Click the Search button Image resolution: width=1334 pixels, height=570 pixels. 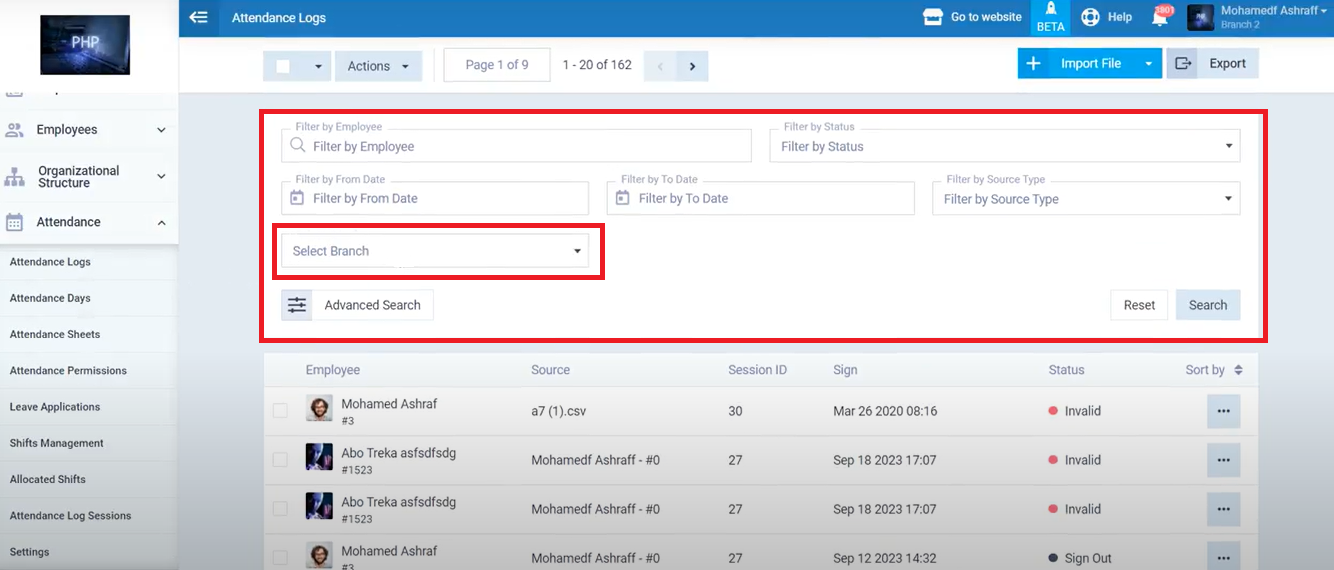click(x=1207, y=305)
